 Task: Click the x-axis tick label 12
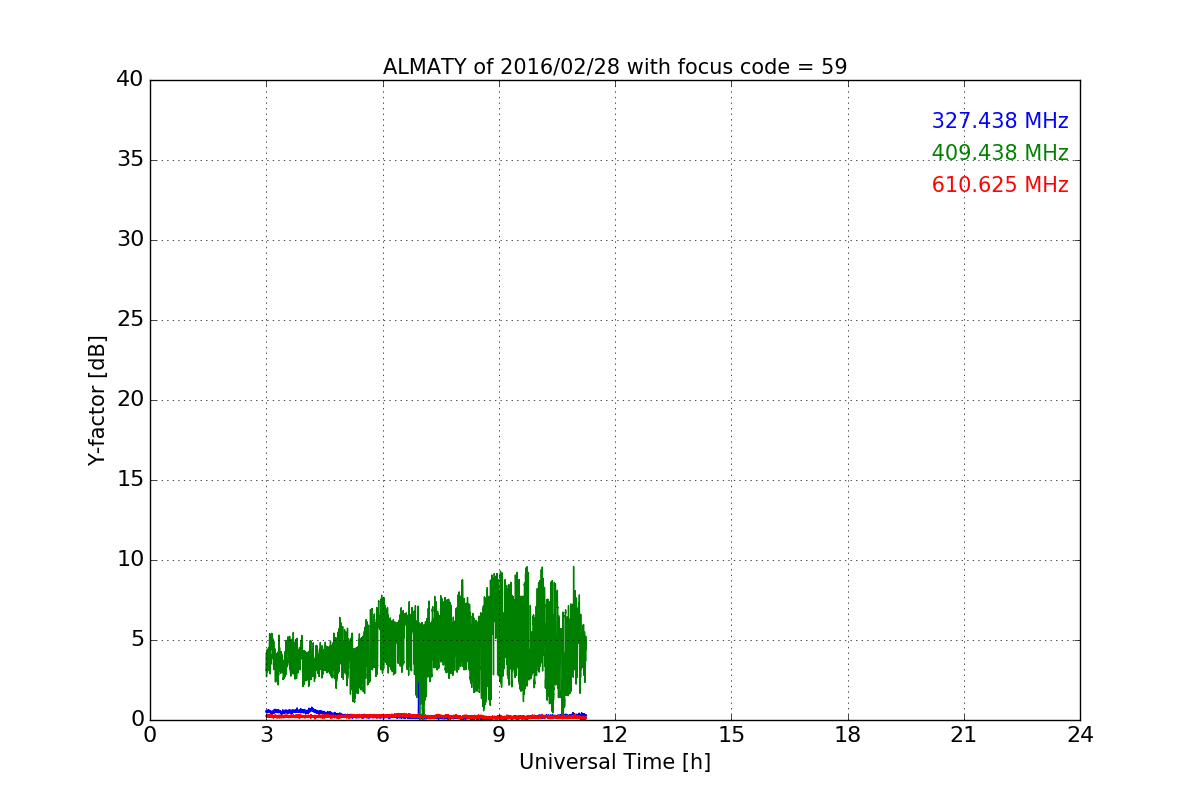click(615, 735)
